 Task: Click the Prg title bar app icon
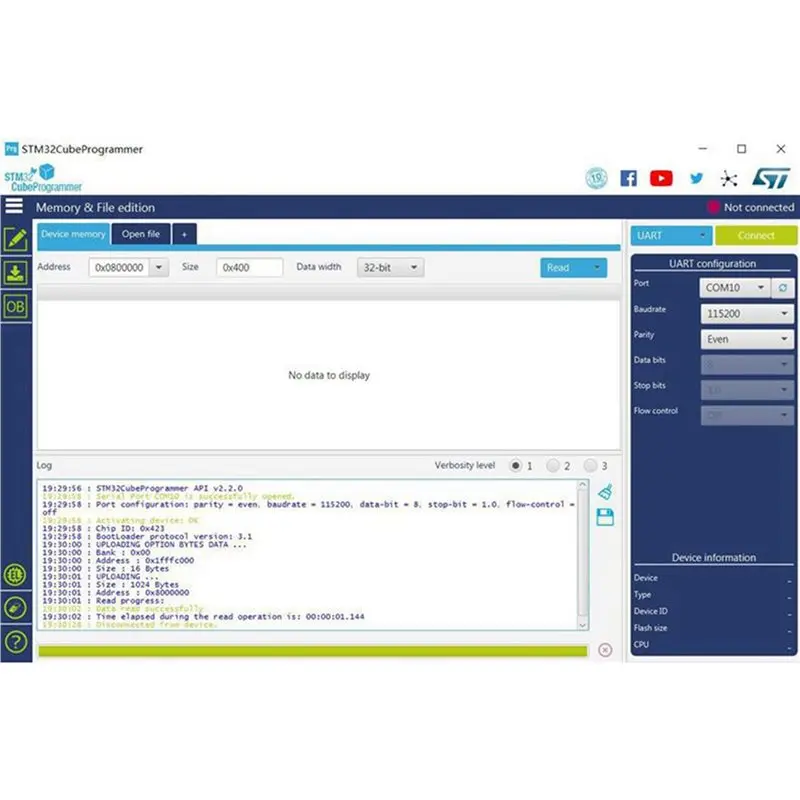click(11, 149)
